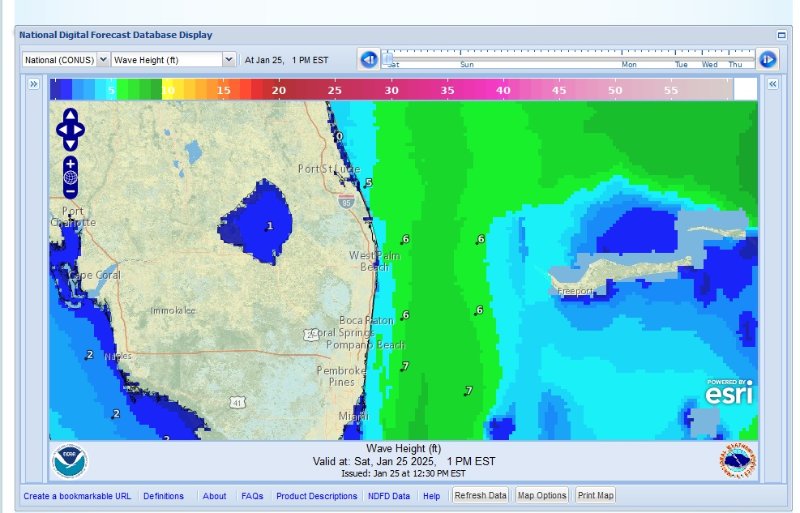Viewport: 800px width, 513px height.
Task: Pan the map left with arrow
Action: coord(60,129)
